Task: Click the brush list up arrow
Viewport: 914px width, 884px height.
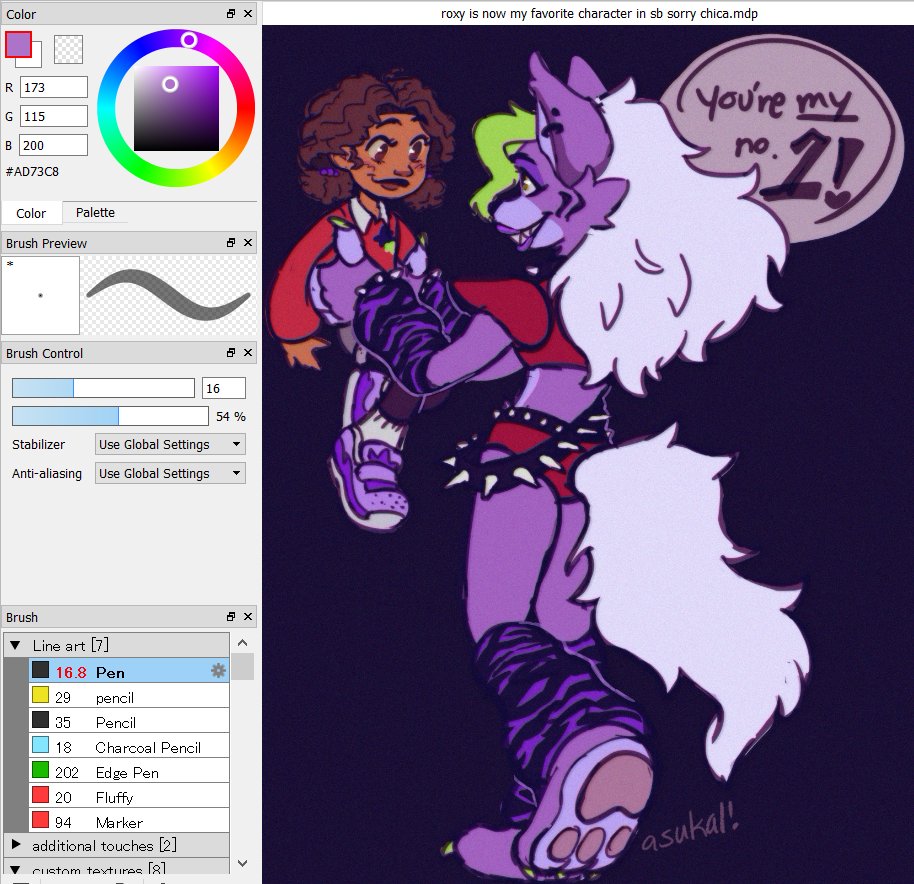Action: [x=243, y=643]
